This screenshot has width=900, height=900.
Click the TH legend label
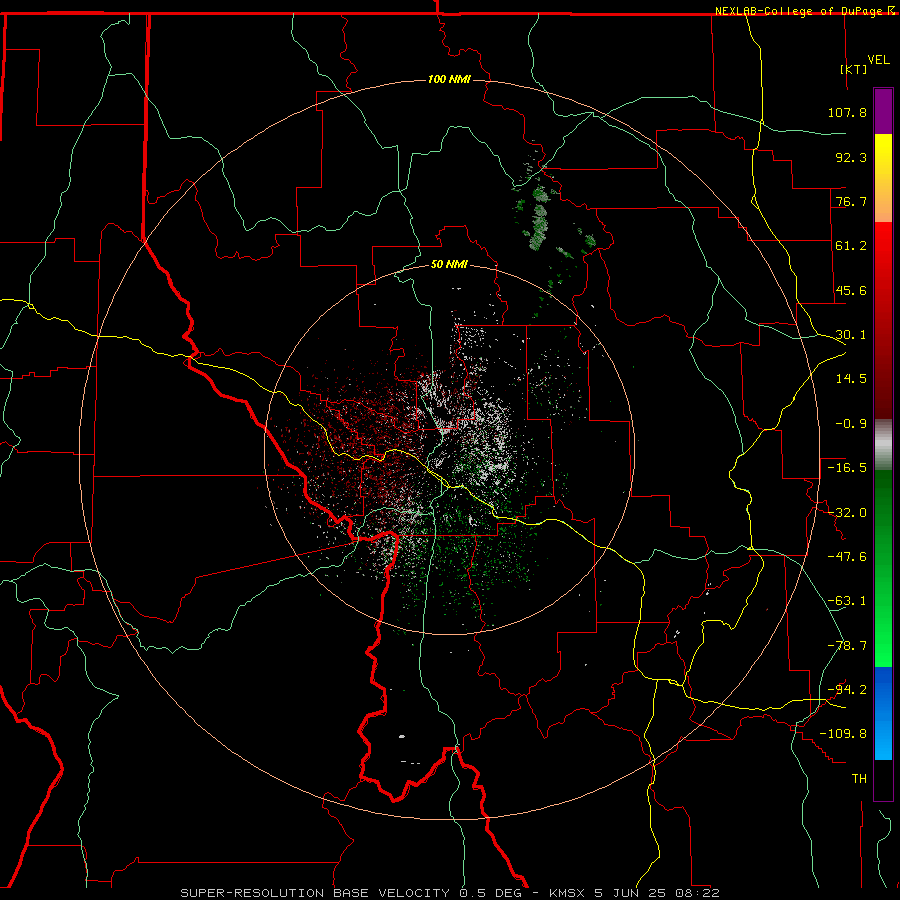[x=859, y=778]
